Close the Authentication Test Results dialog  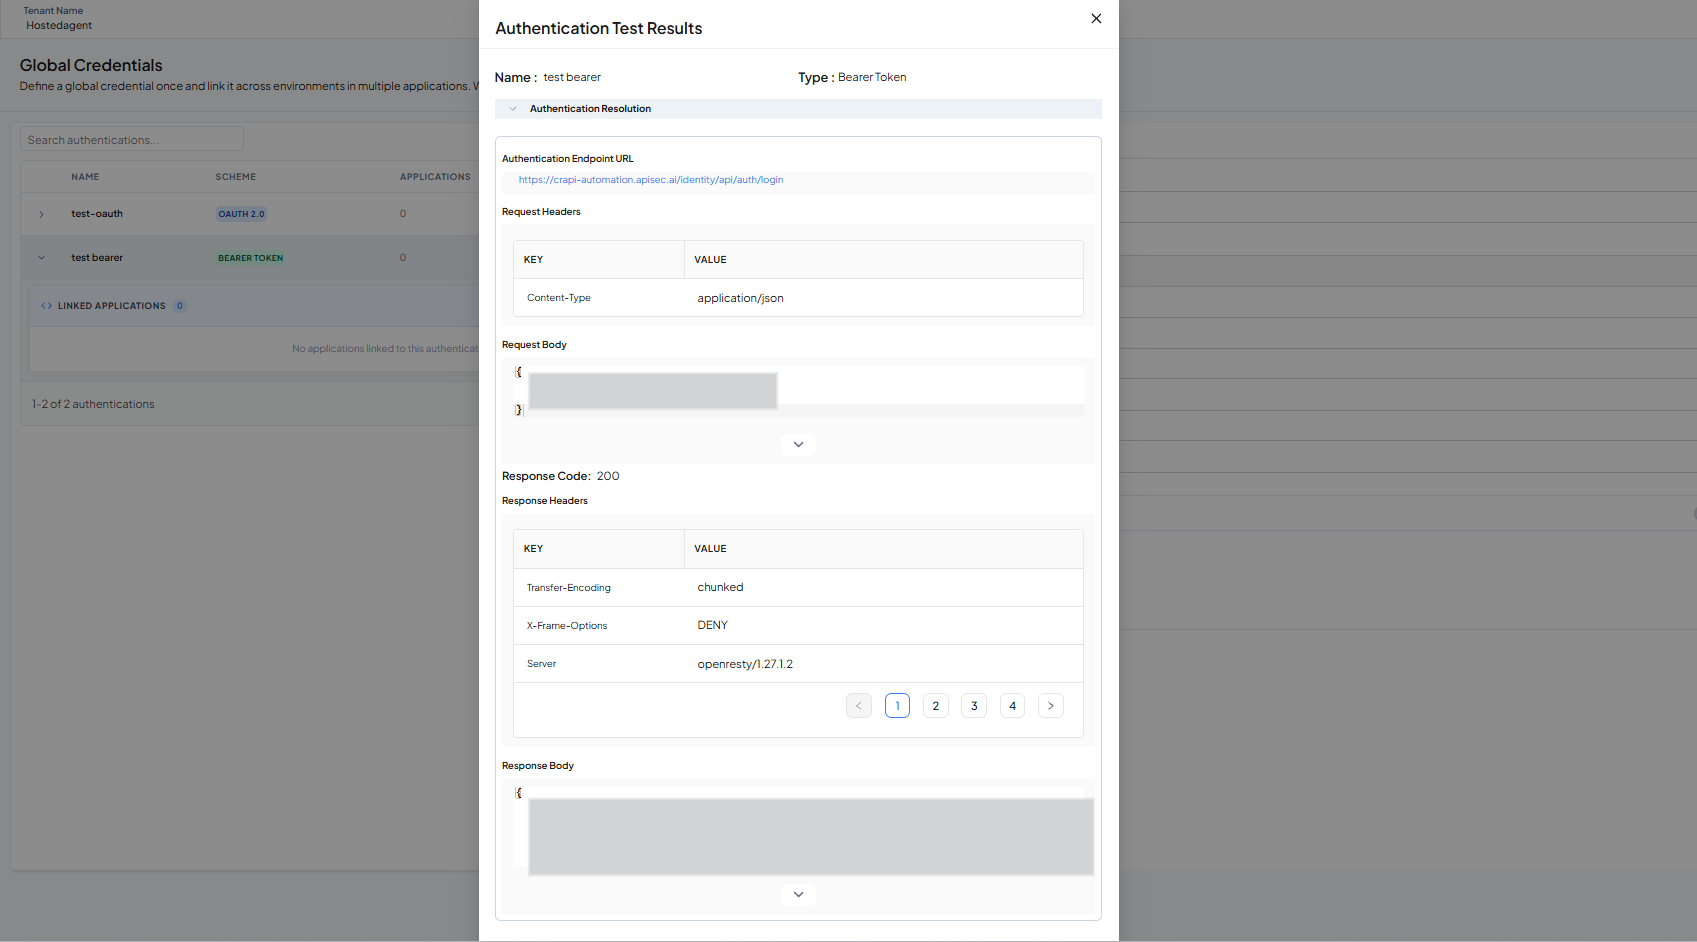(1096, 19)
